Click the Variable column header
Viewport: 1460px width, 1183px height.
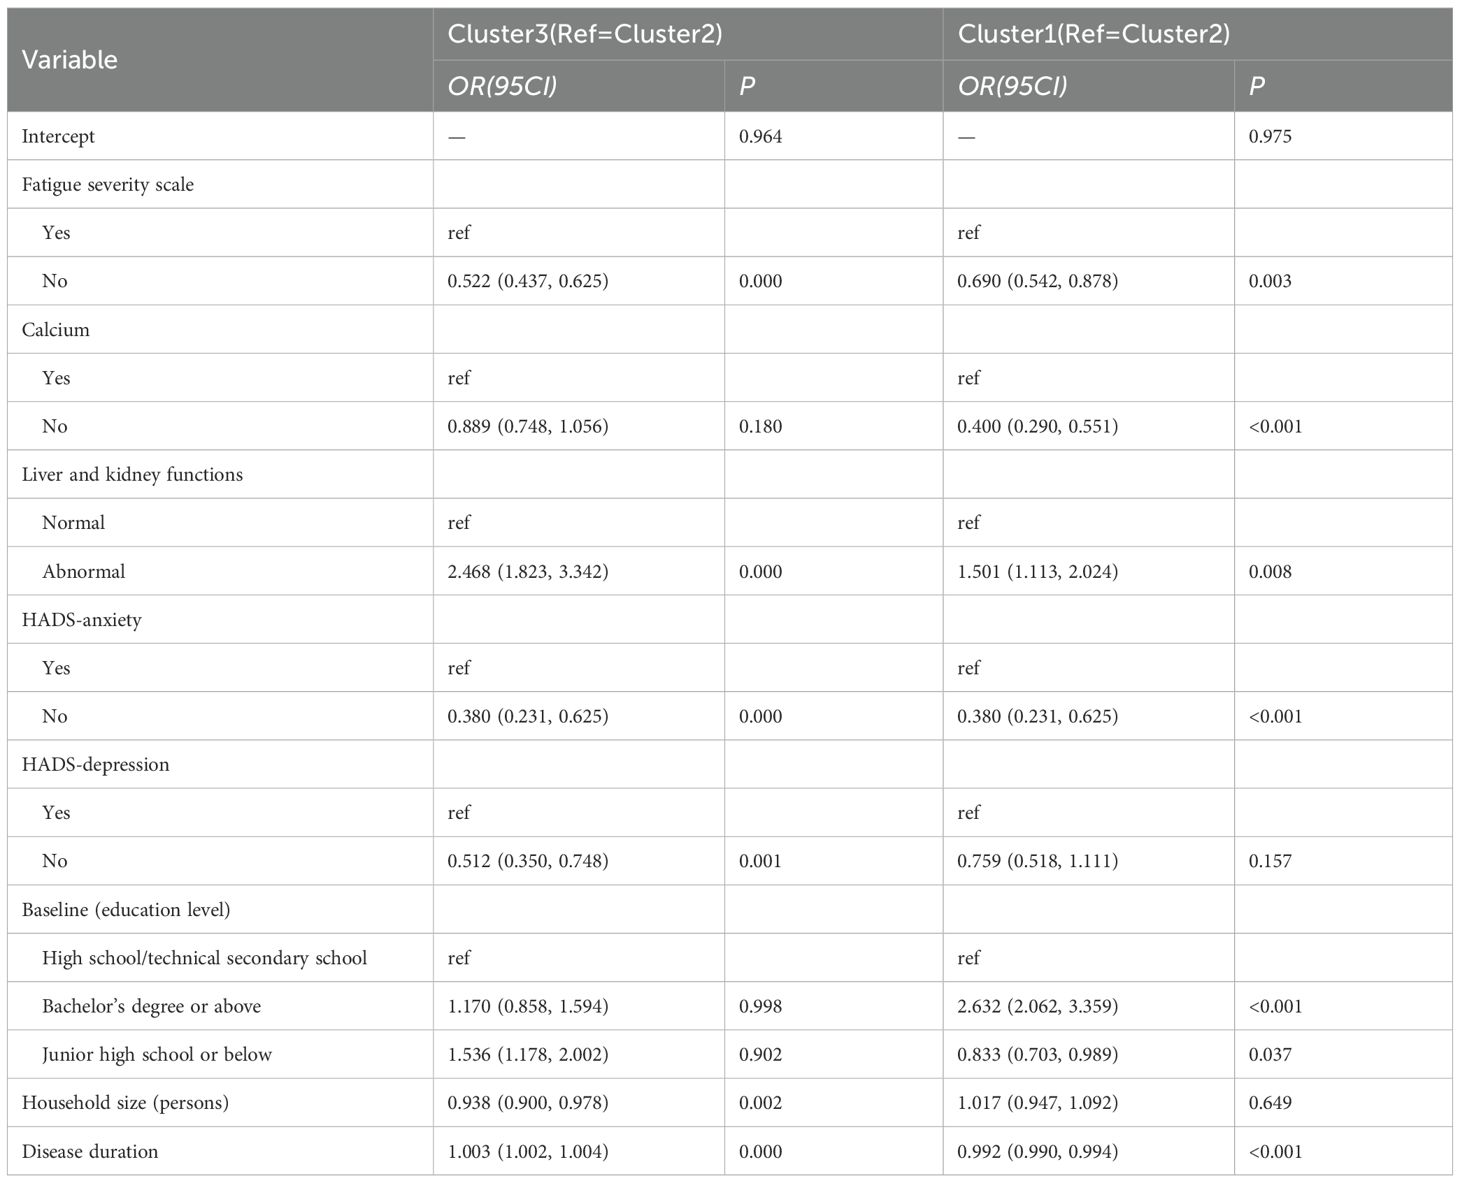tap(70, 60)
